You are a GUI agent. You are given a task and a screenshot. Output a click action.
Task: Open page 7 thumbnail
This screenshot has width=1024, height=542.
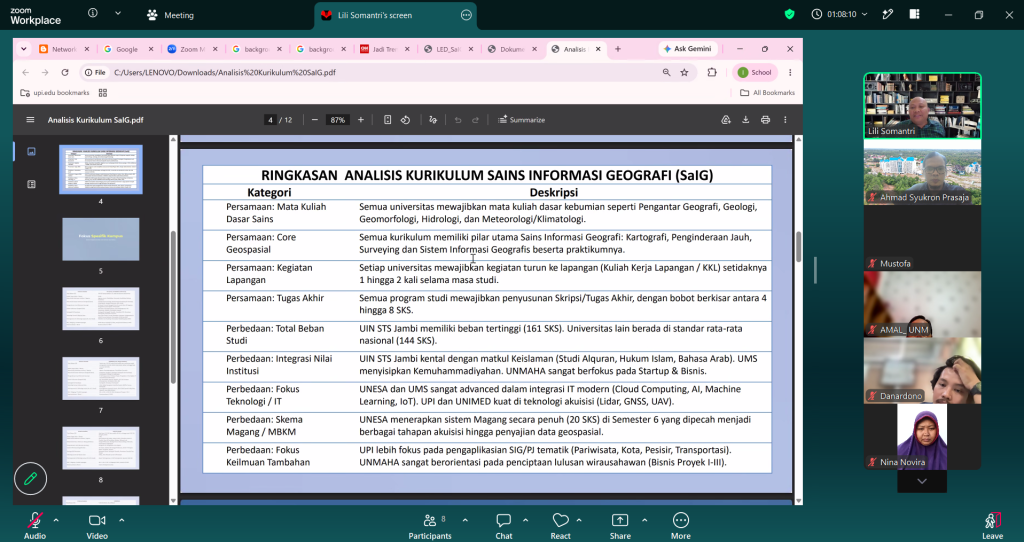point(101,379)
